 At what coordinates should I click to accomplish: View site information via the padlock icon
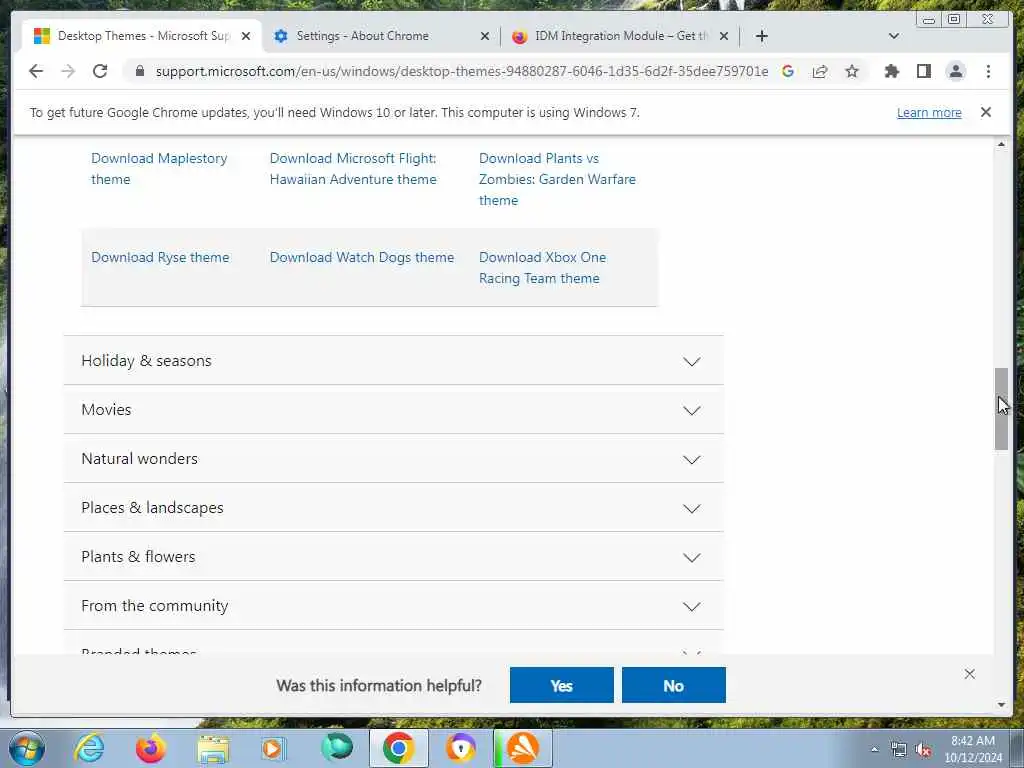[139, 71]
